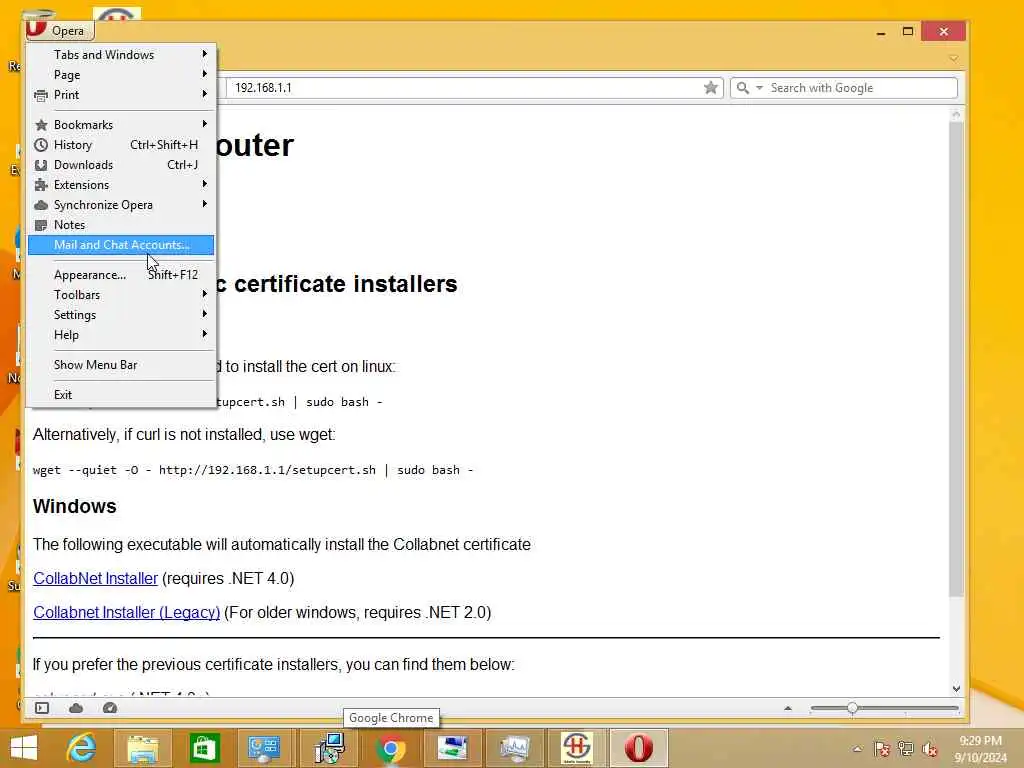Screen dimensions: 1024x768
Task: Click the History clock icon
Action: coord(40,145)
